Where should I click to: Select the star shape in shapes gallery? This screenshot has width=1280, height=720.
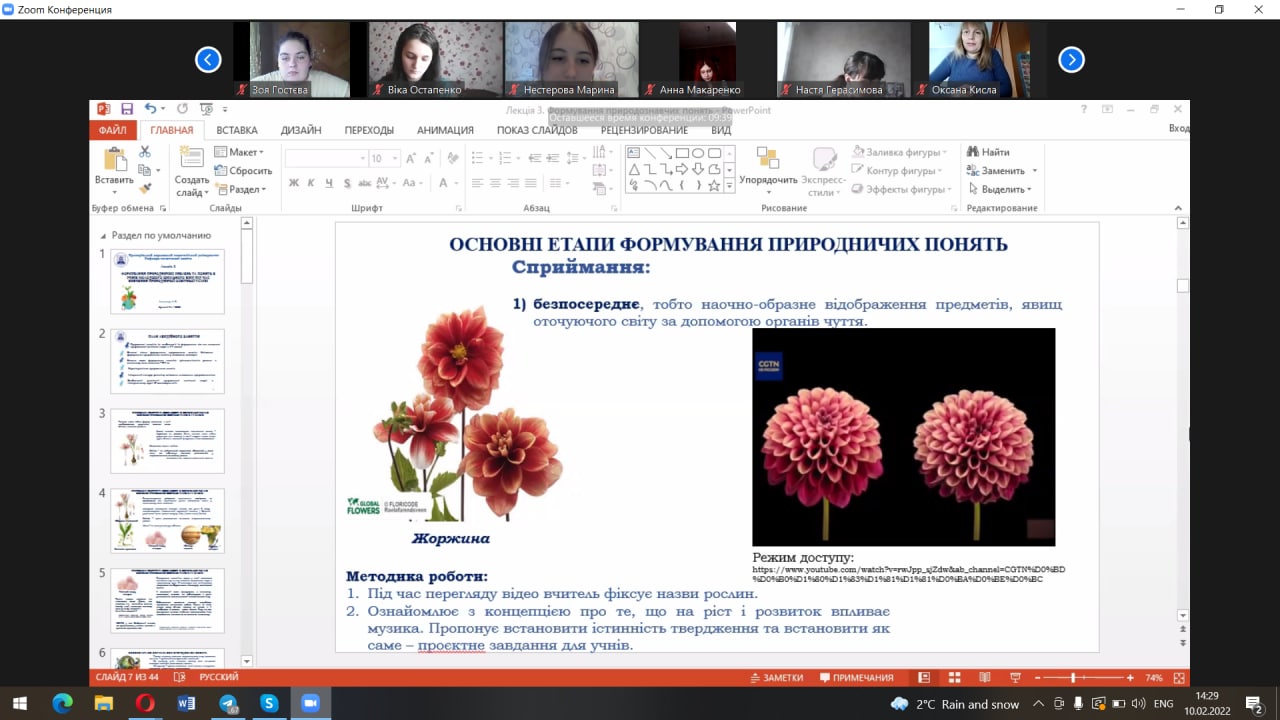pyautogui.click(x=714, y=185)
